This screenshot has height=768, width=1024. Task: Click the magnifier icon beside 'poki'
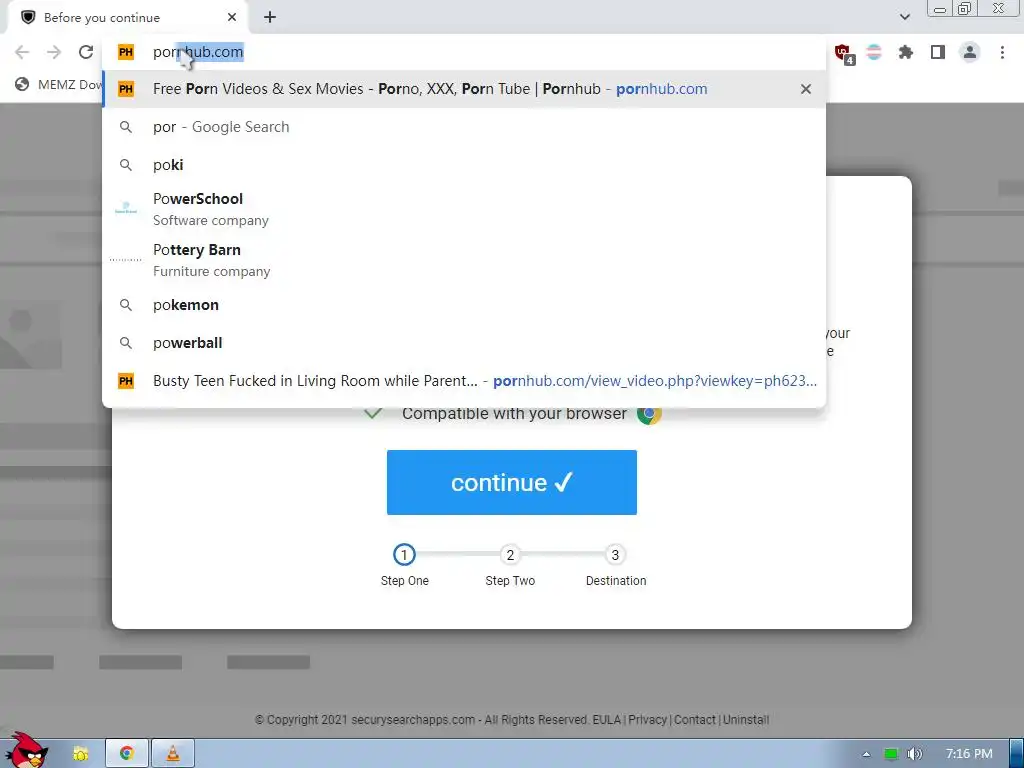(x=126, y=165)
